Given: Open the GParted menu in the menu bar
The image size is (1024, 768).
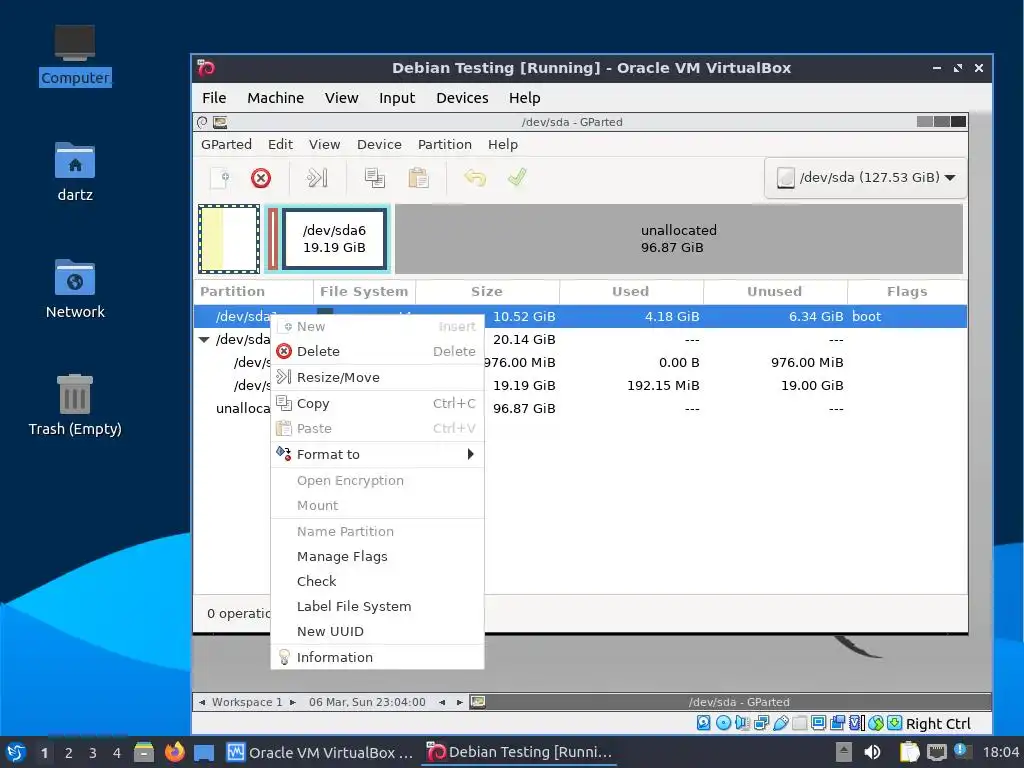Looking at the screenshot, I should pos(226,144).
